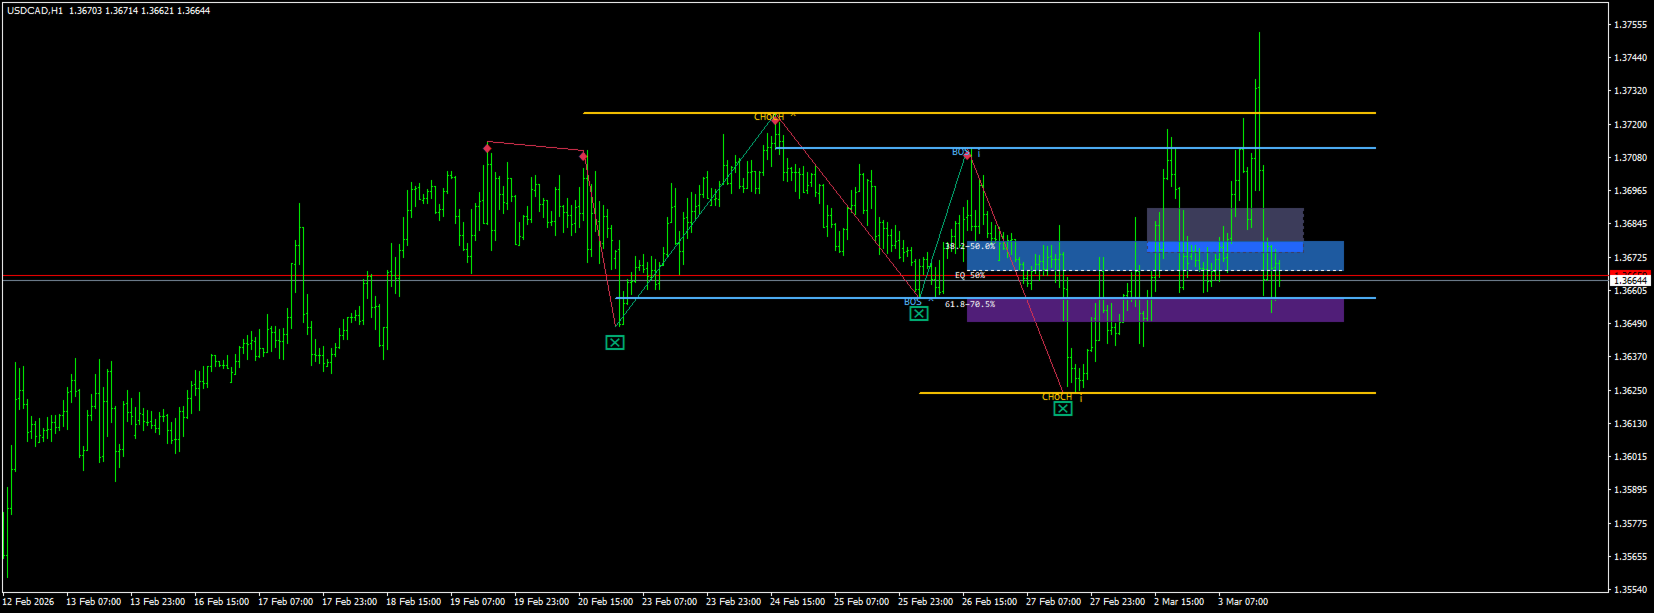Click the 61.8-70.5% Fibonacci label
This screenshot has height=613, width=1654.
click(x=970, y=304)
